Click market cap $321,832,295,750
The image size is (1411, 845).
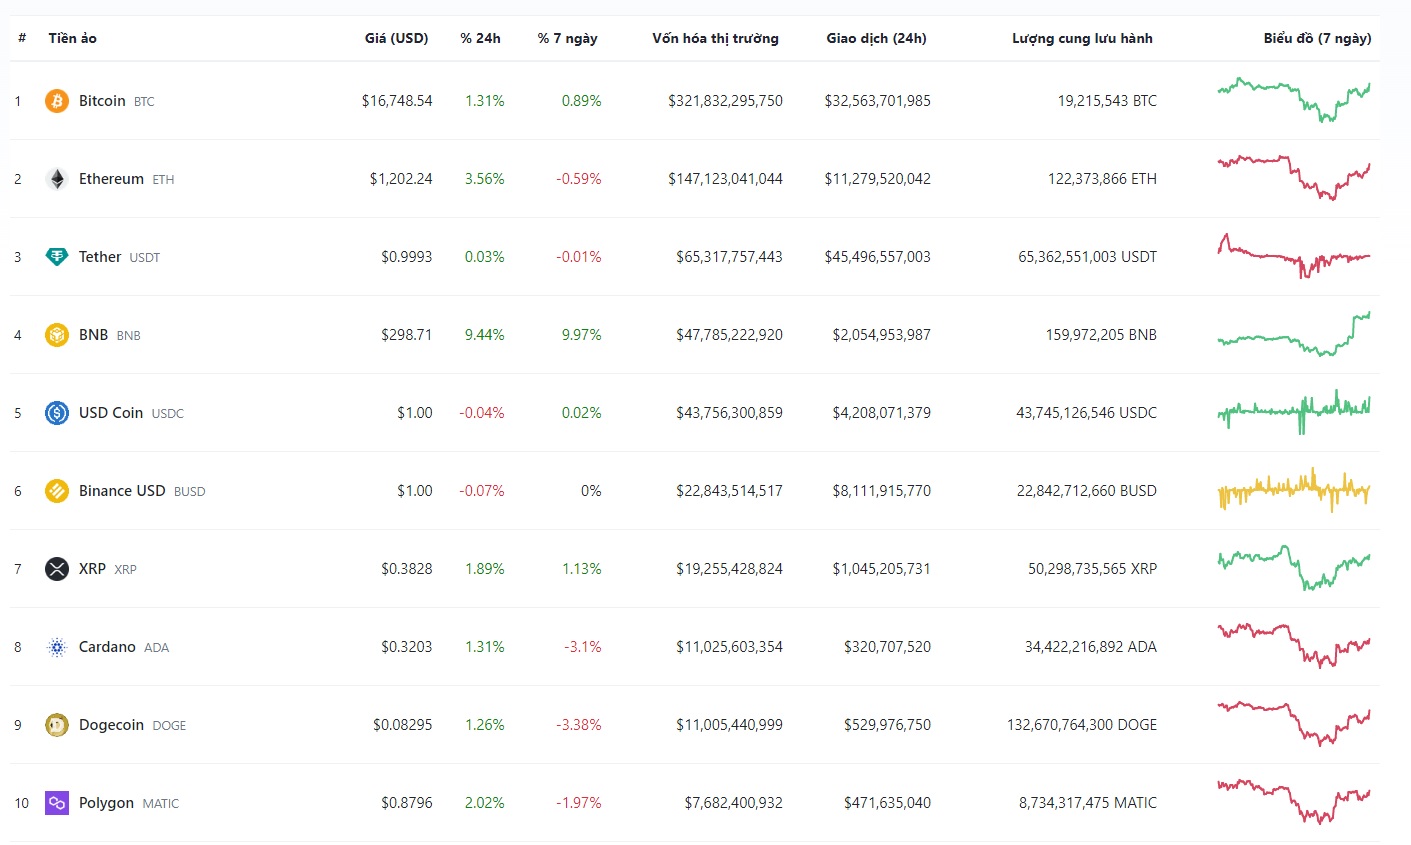[x=726, y=101]
